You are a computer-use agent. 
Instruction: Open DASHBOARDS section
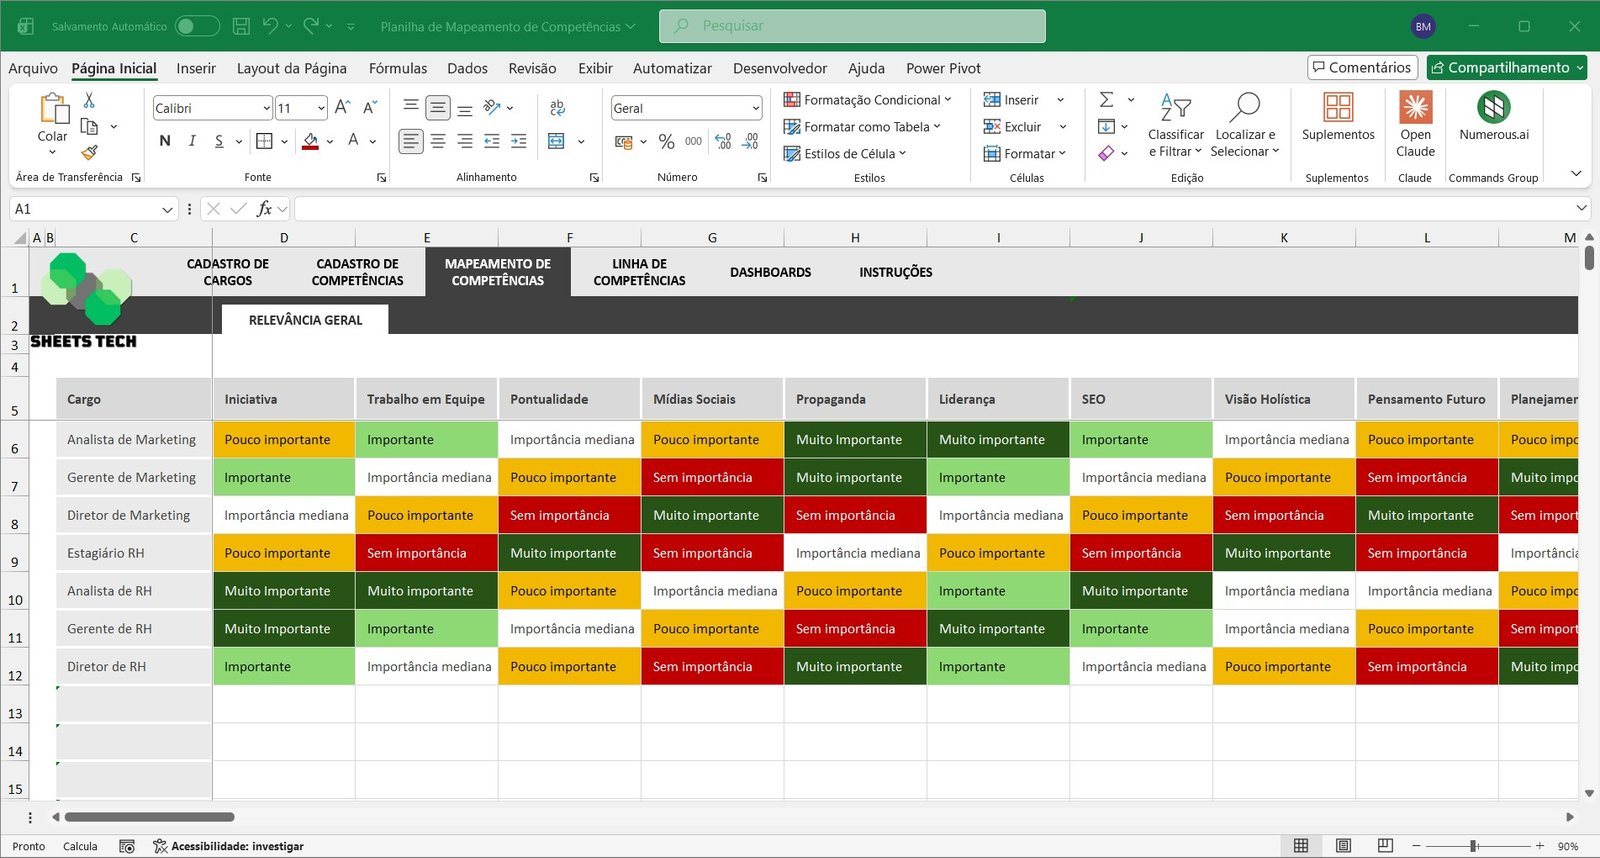[771, 272]
